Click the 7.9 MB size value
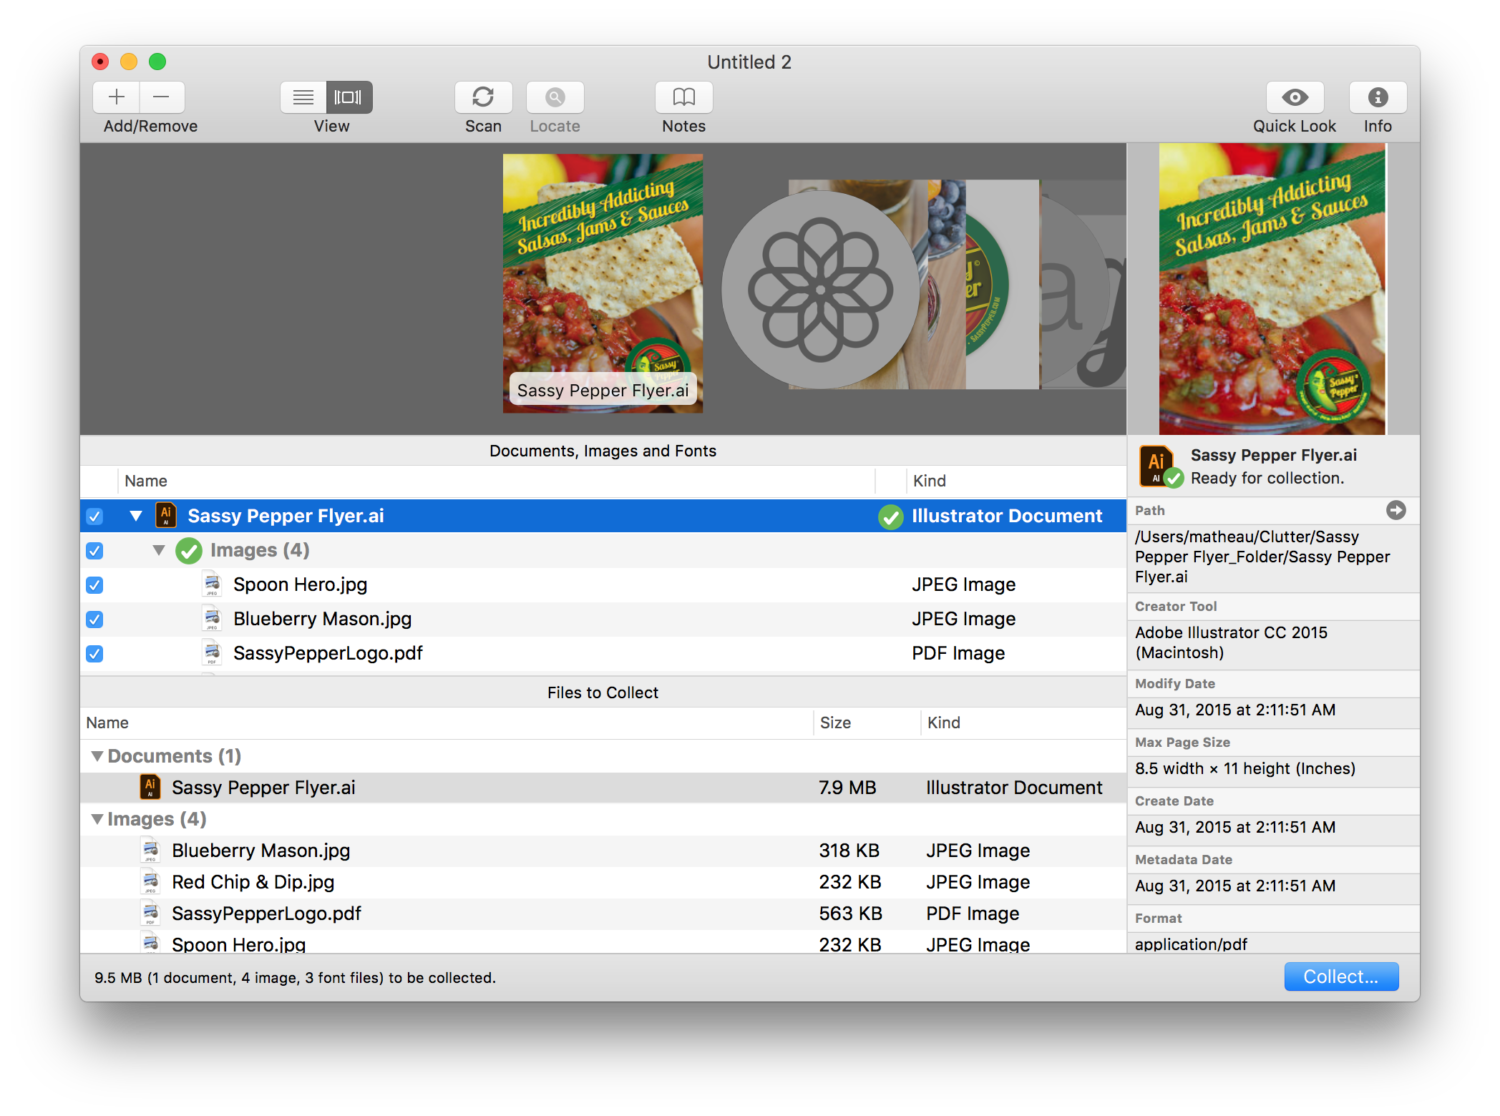Image resolution: width=1500 pixels, height=1116 pixels. pyautogui.click(x=847, y=787)
